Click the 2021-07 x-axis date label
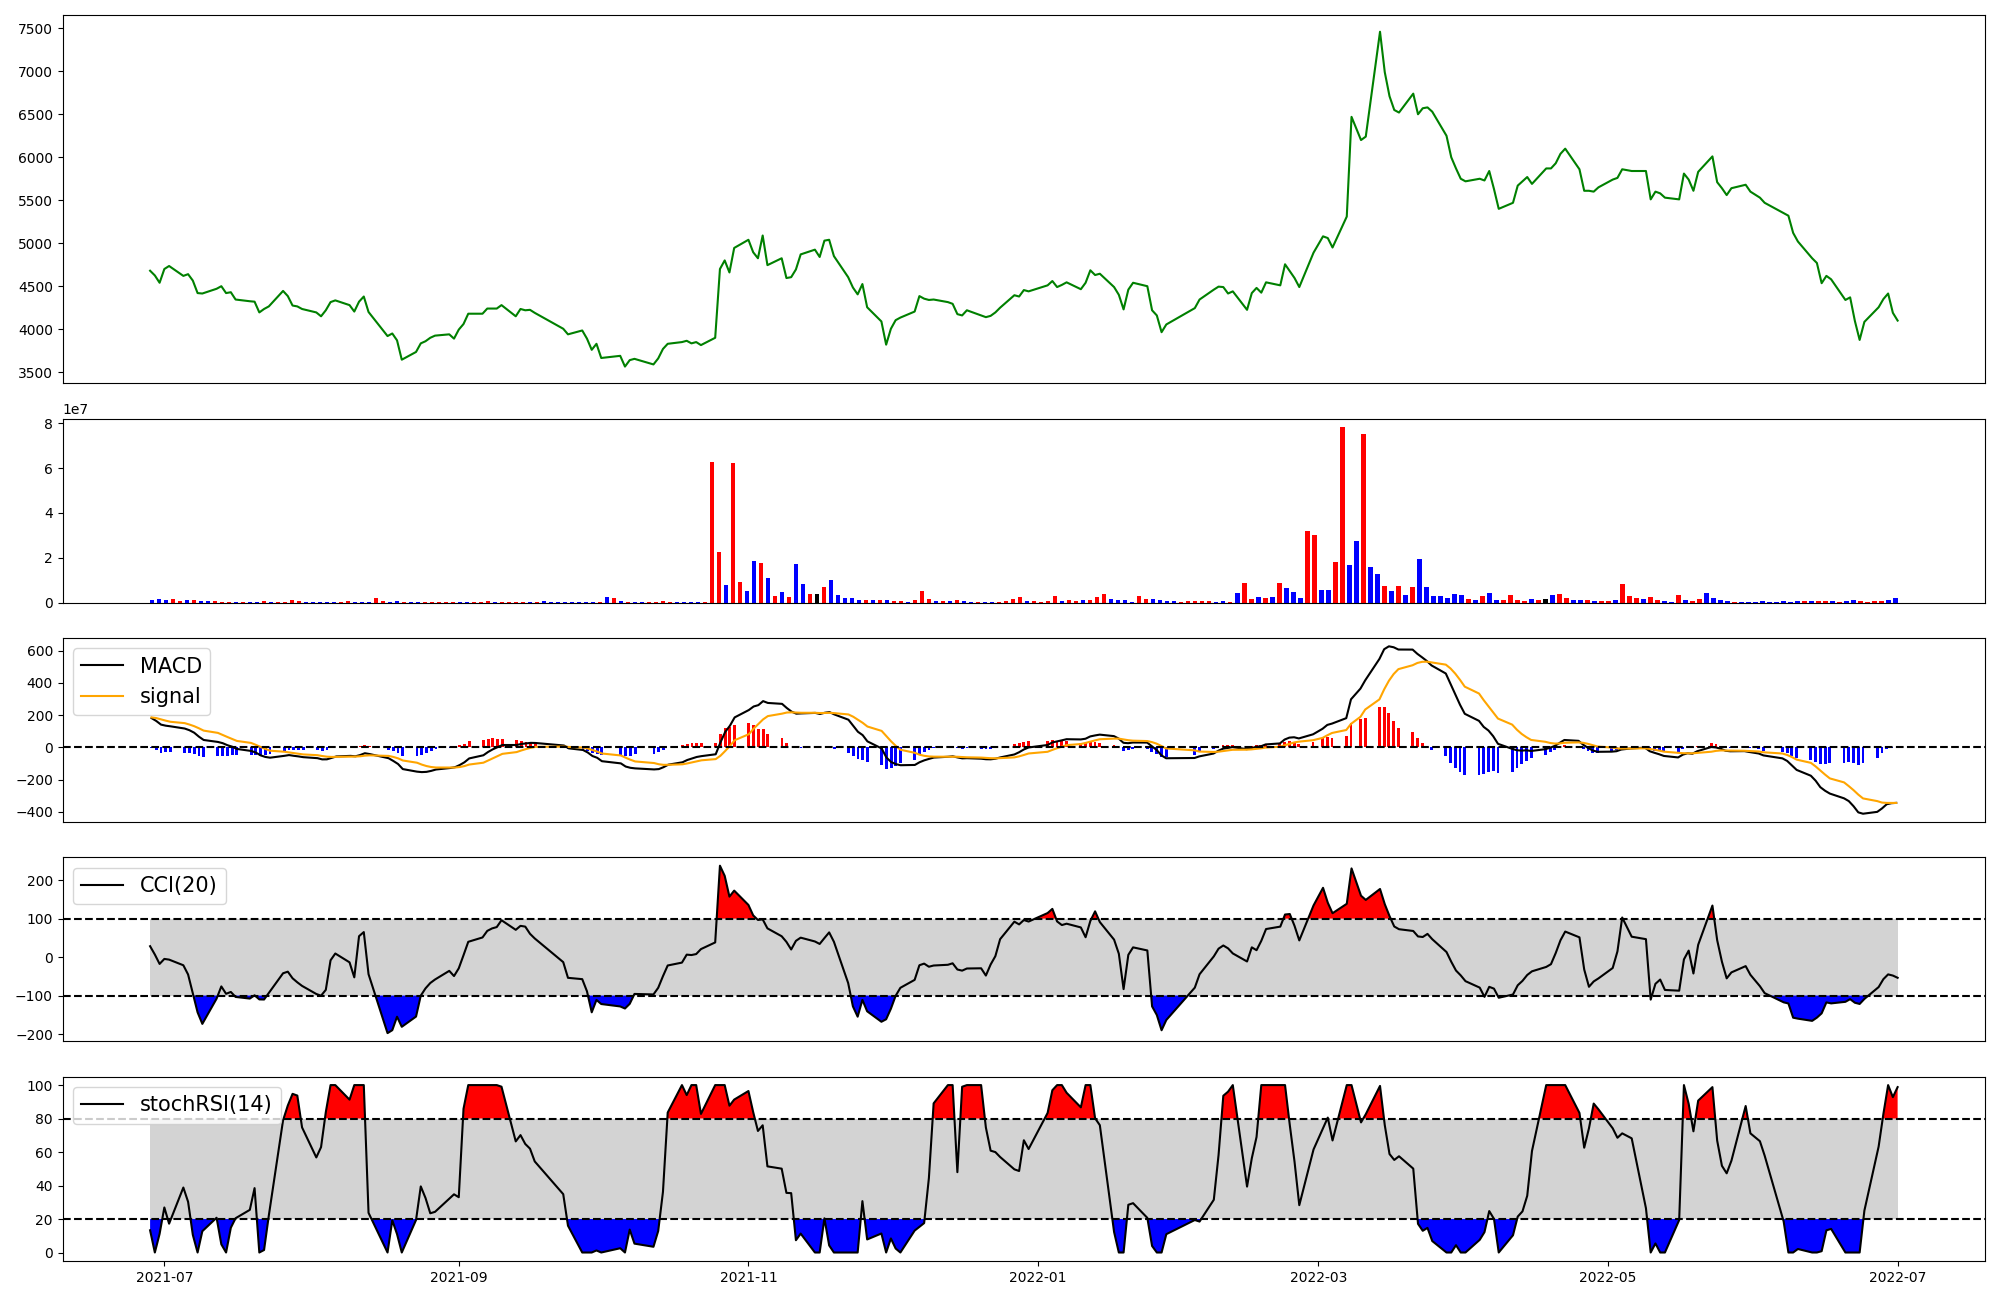 (x=164, y=1277)
